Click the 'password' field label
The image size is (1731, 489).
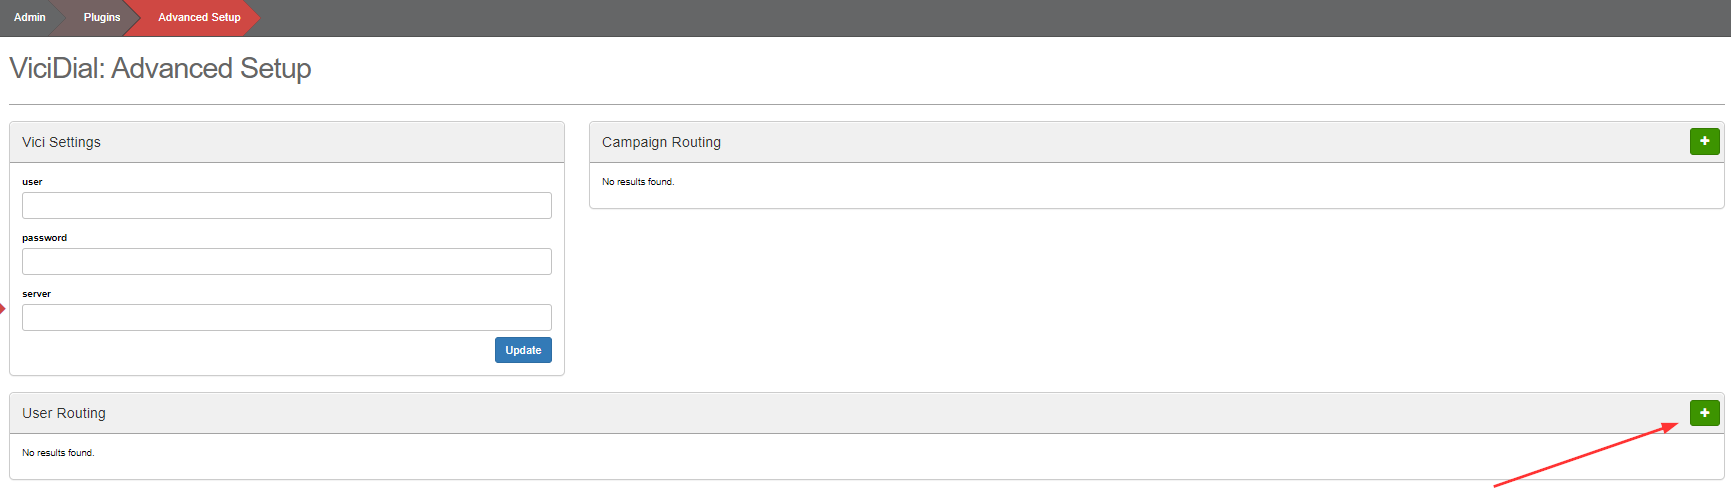click(44, 238)
